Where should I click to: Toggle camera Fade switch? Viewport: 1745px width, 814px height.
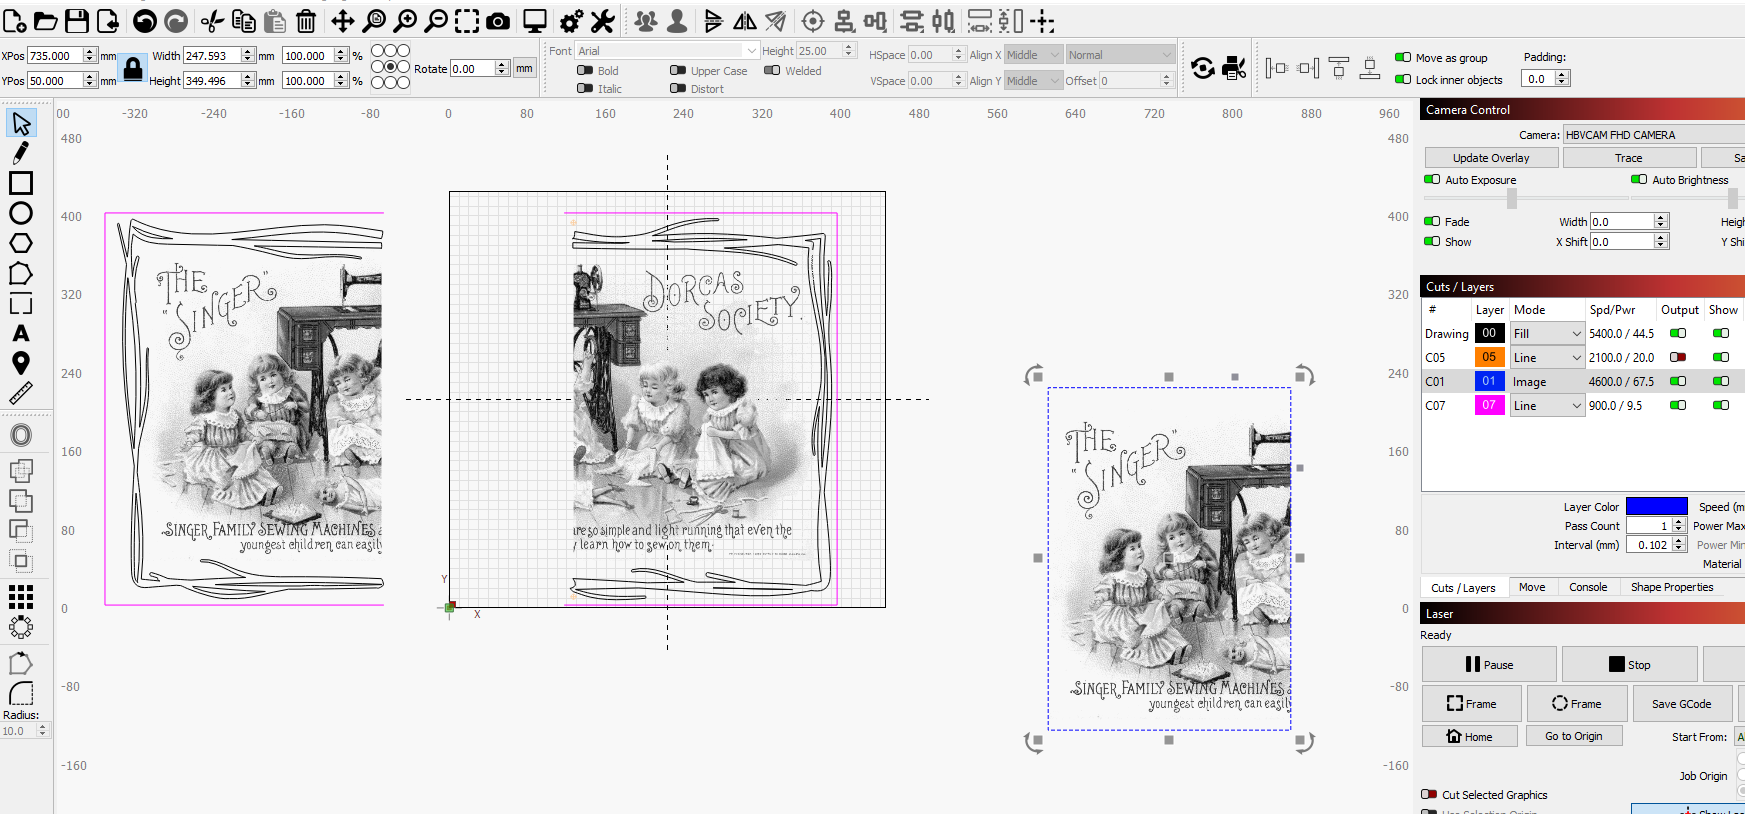[x=1432, y=222]
